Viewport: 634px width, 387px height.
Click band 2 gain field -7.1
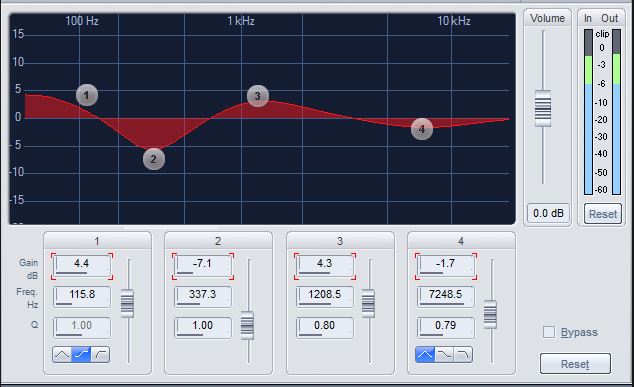pyautogui.click(x=203, y=266)
